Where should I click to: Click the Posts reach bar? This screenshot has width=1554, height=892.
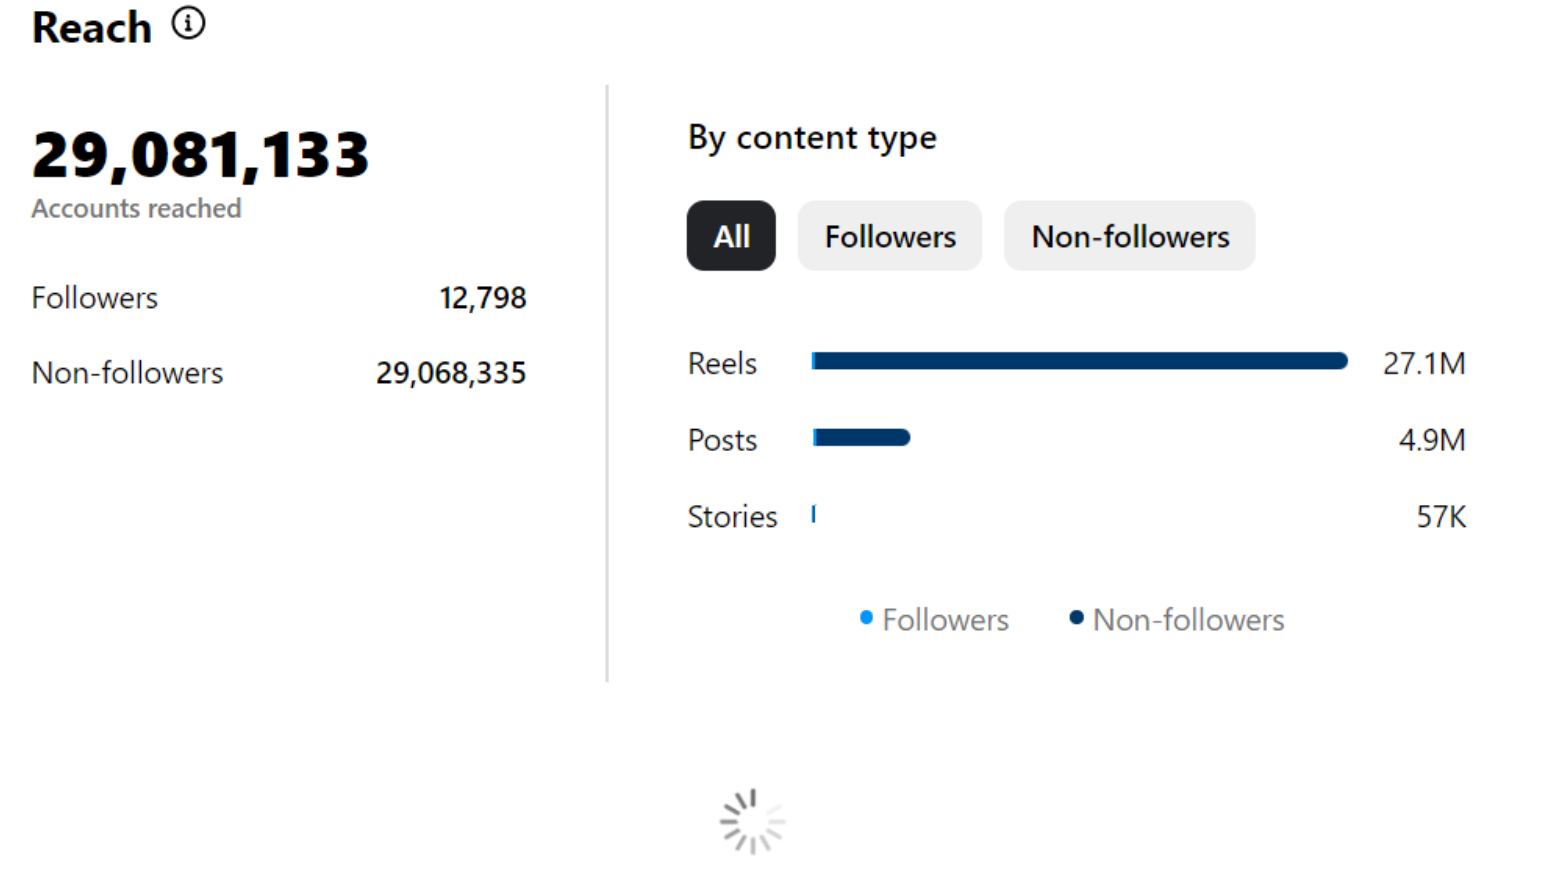coord(861,438)
